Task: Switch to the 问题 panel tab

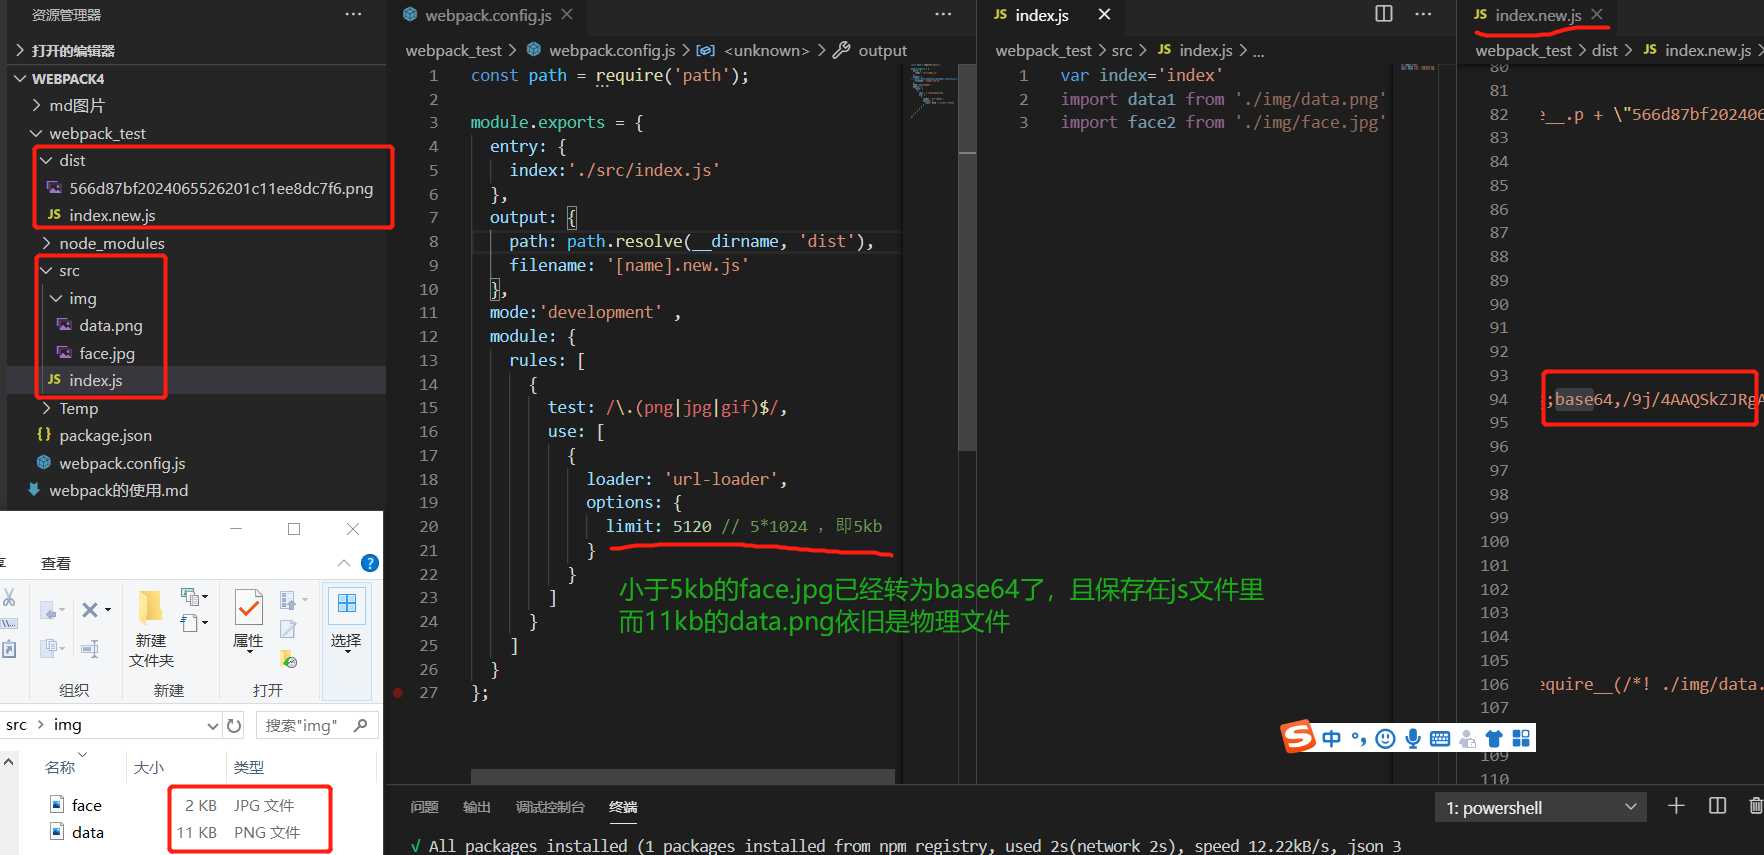Action: click(425, 807)
